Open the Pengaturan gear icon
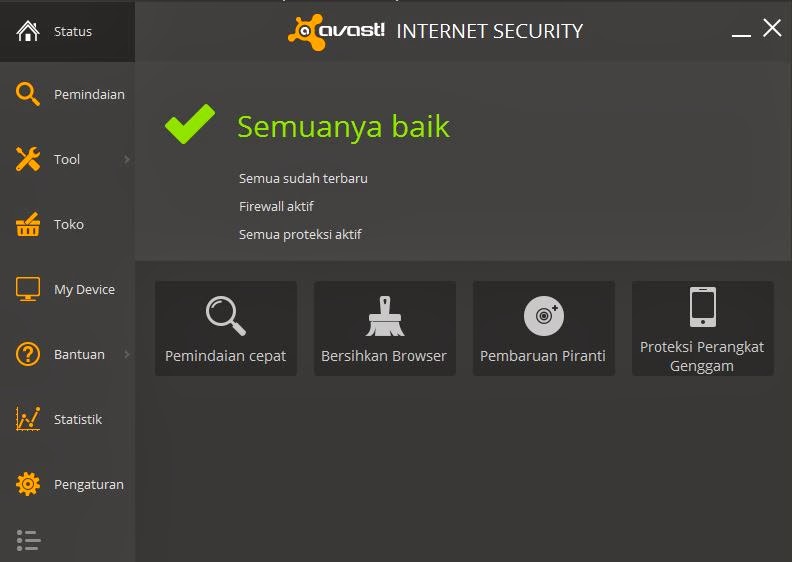Screen dimensions: 792x562 tap(28, 484)
